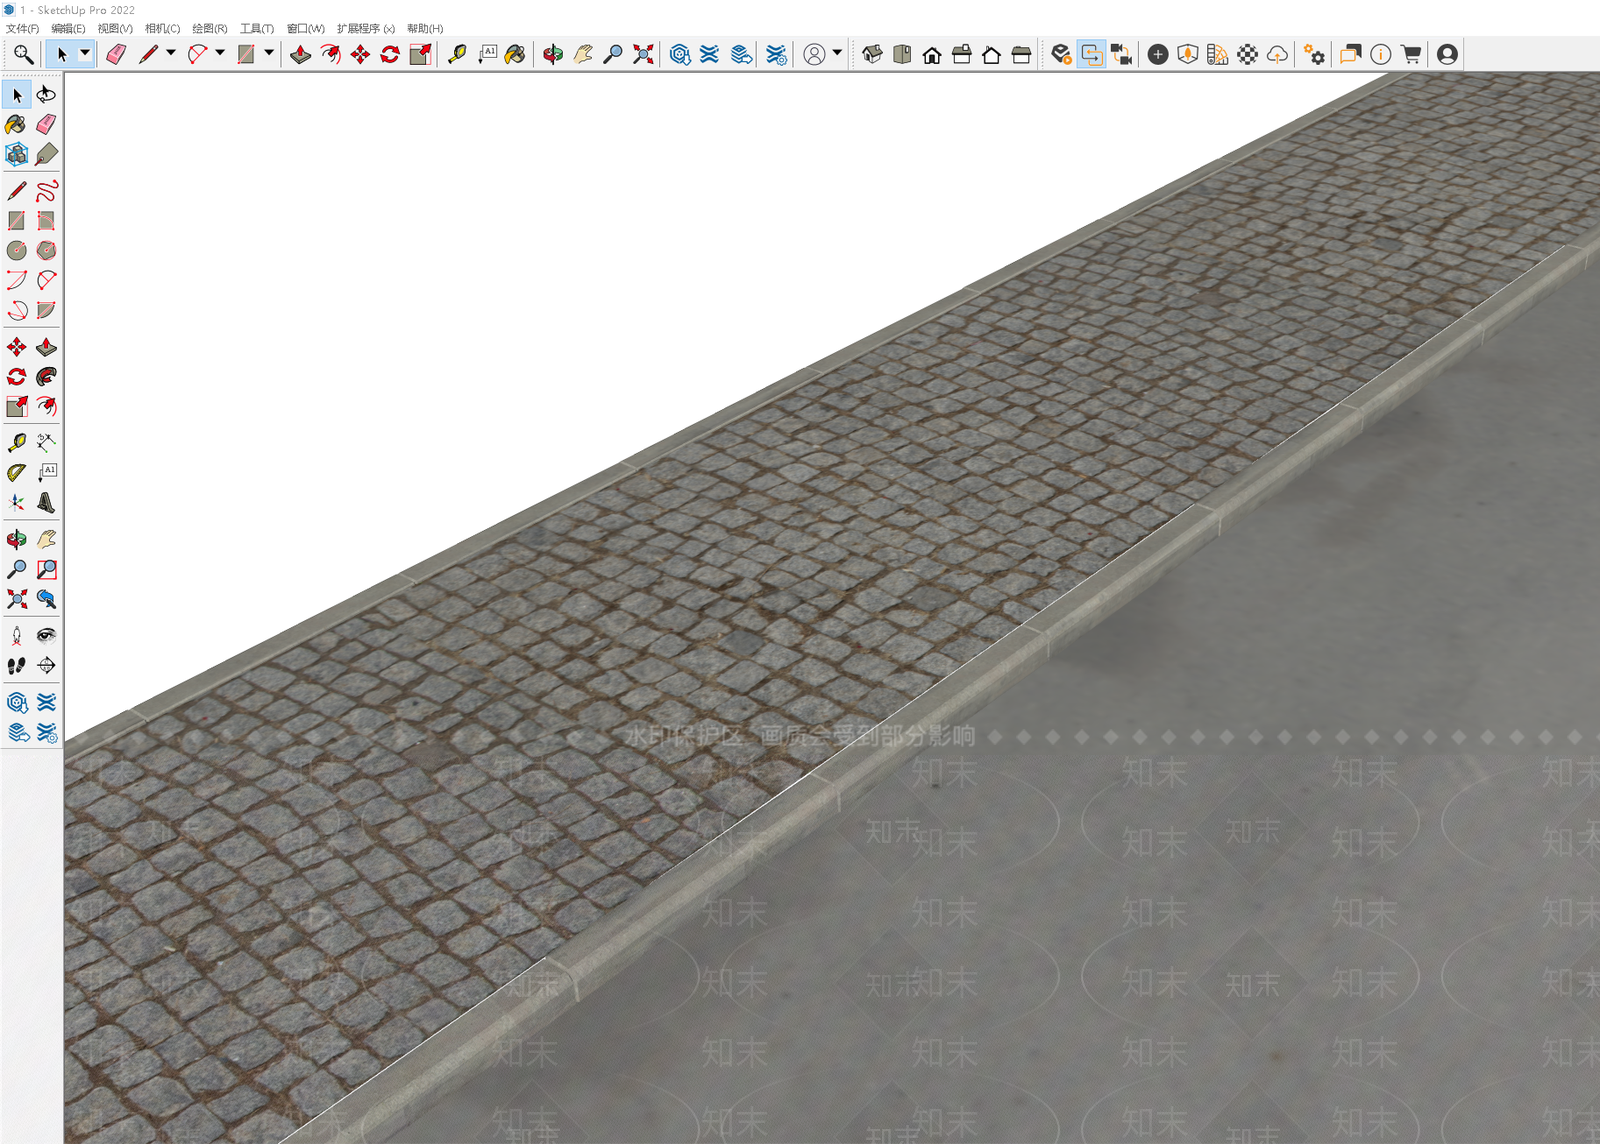Expand the Arc tool dropdown arrow

(x=220, y=53)
